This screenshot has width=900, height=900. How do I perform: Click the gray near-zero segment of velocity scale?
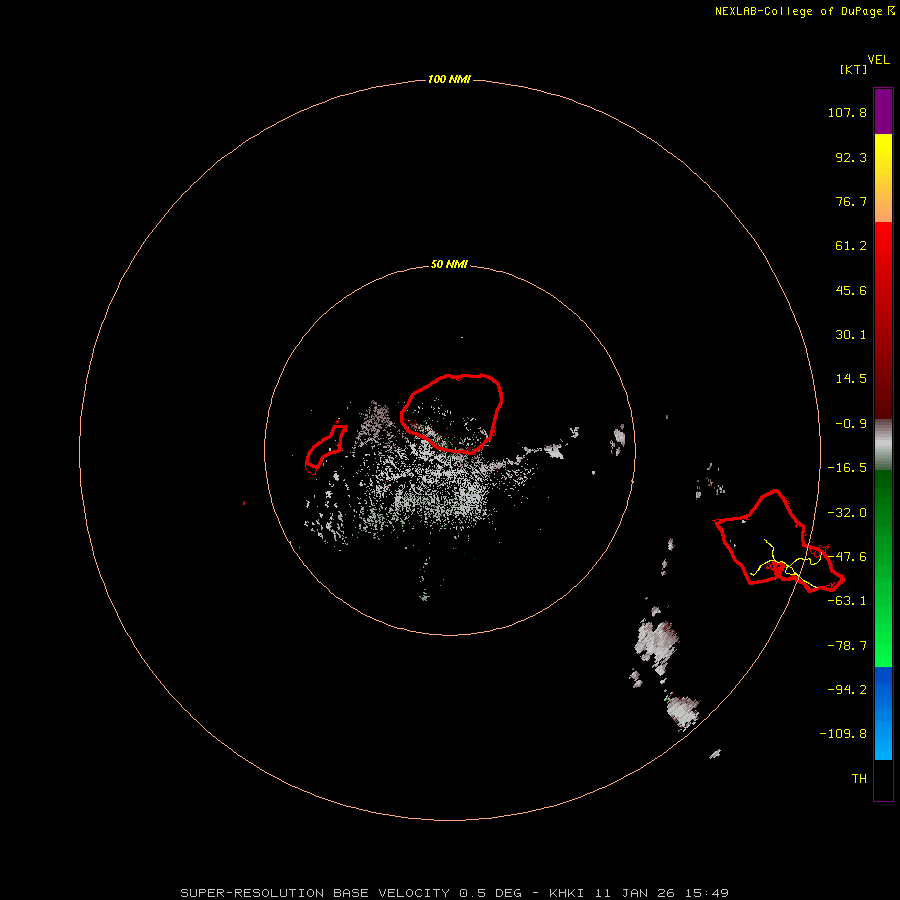pyautogui.click(x=883, y=445)
